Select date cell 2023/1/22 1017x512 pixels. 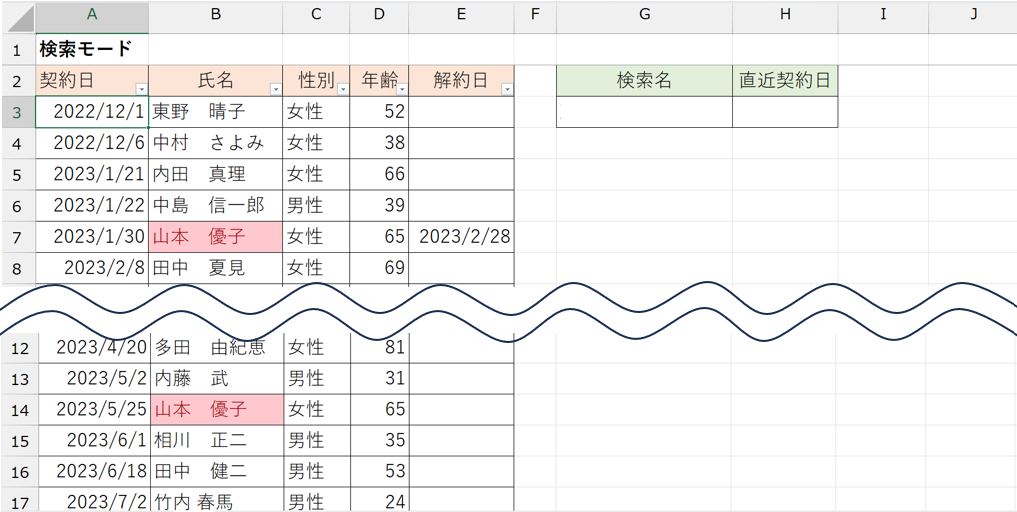(92, 206)
